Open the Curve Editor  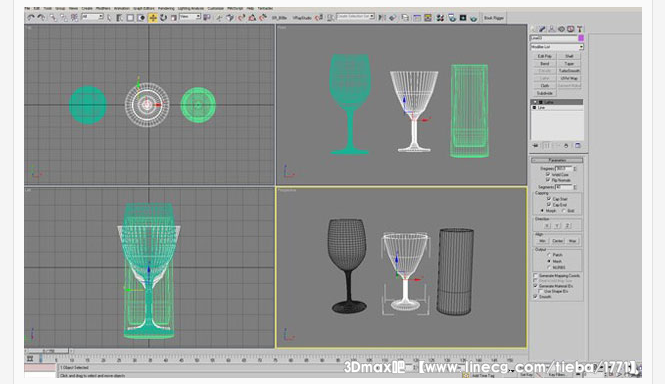(417, 18)
